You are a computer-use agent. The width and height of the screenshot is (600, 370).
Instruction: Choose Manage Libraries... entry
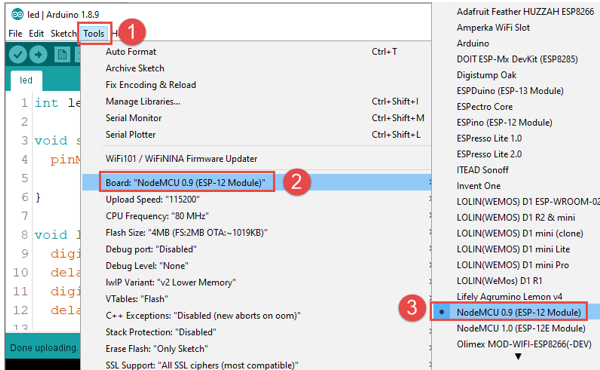coord(256,101)
